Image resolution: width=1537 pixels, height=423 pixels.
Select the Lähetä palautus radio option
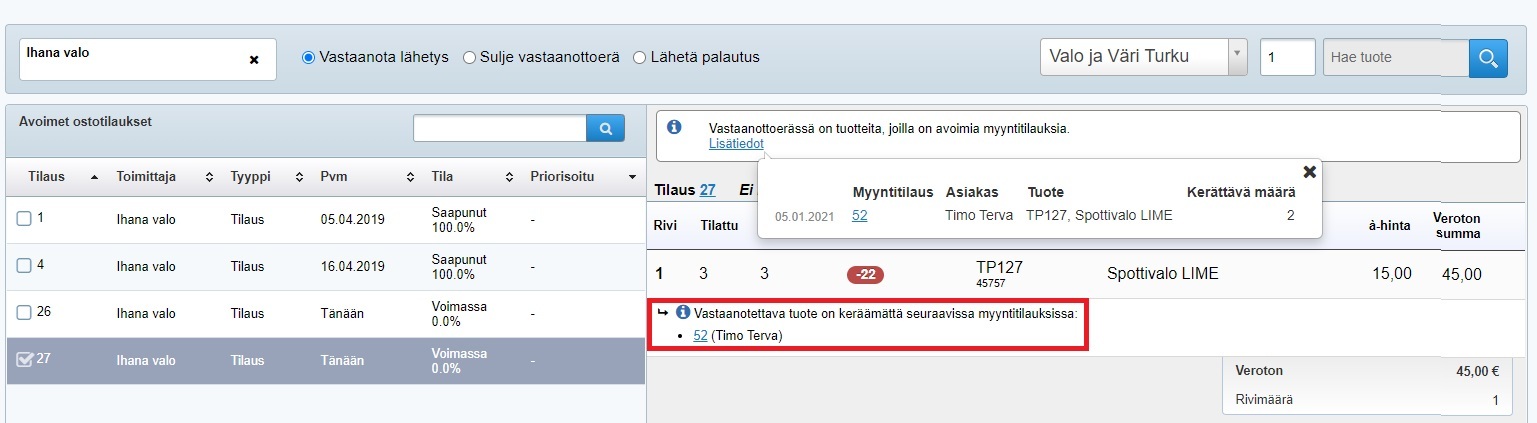640,57
